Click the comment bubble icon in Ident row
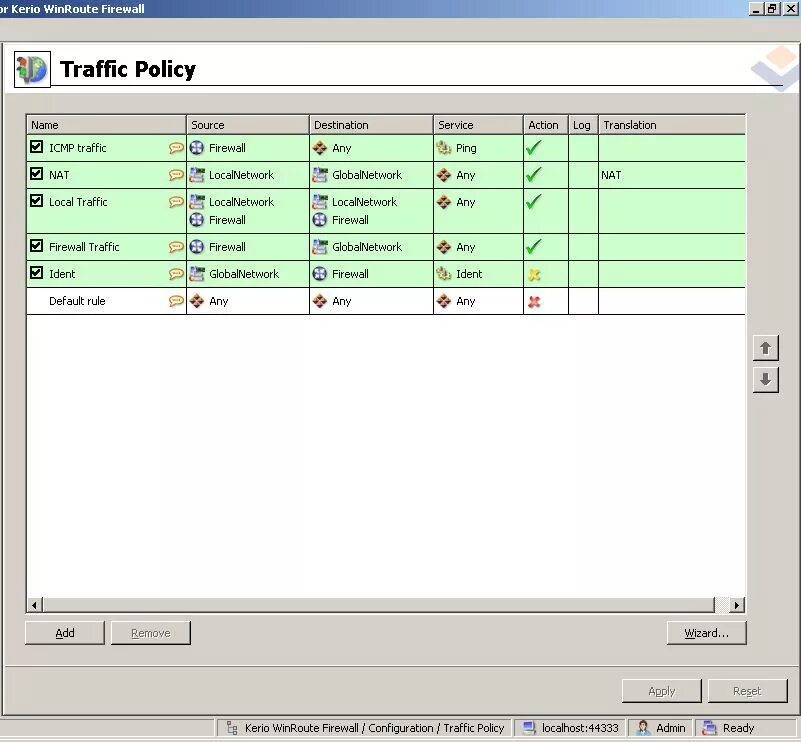 [176, 274]
